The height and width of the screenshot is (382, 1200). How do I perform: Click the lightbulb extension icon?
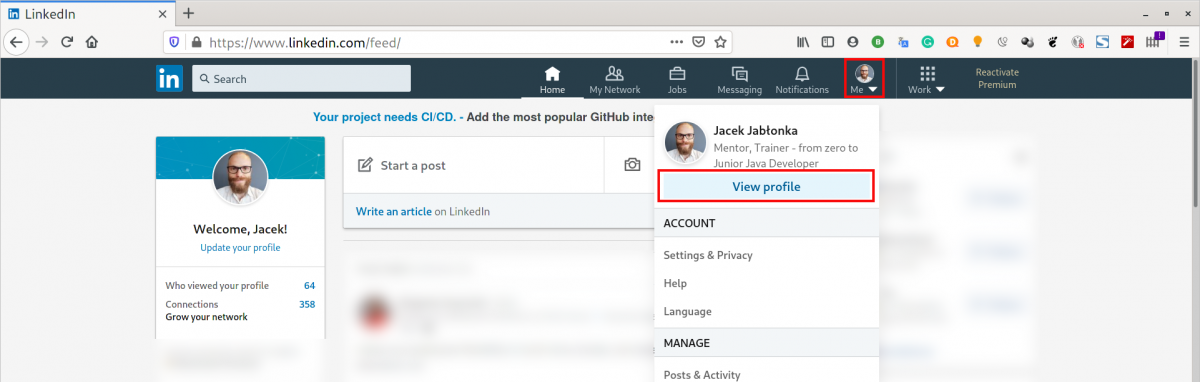(977, 43)
